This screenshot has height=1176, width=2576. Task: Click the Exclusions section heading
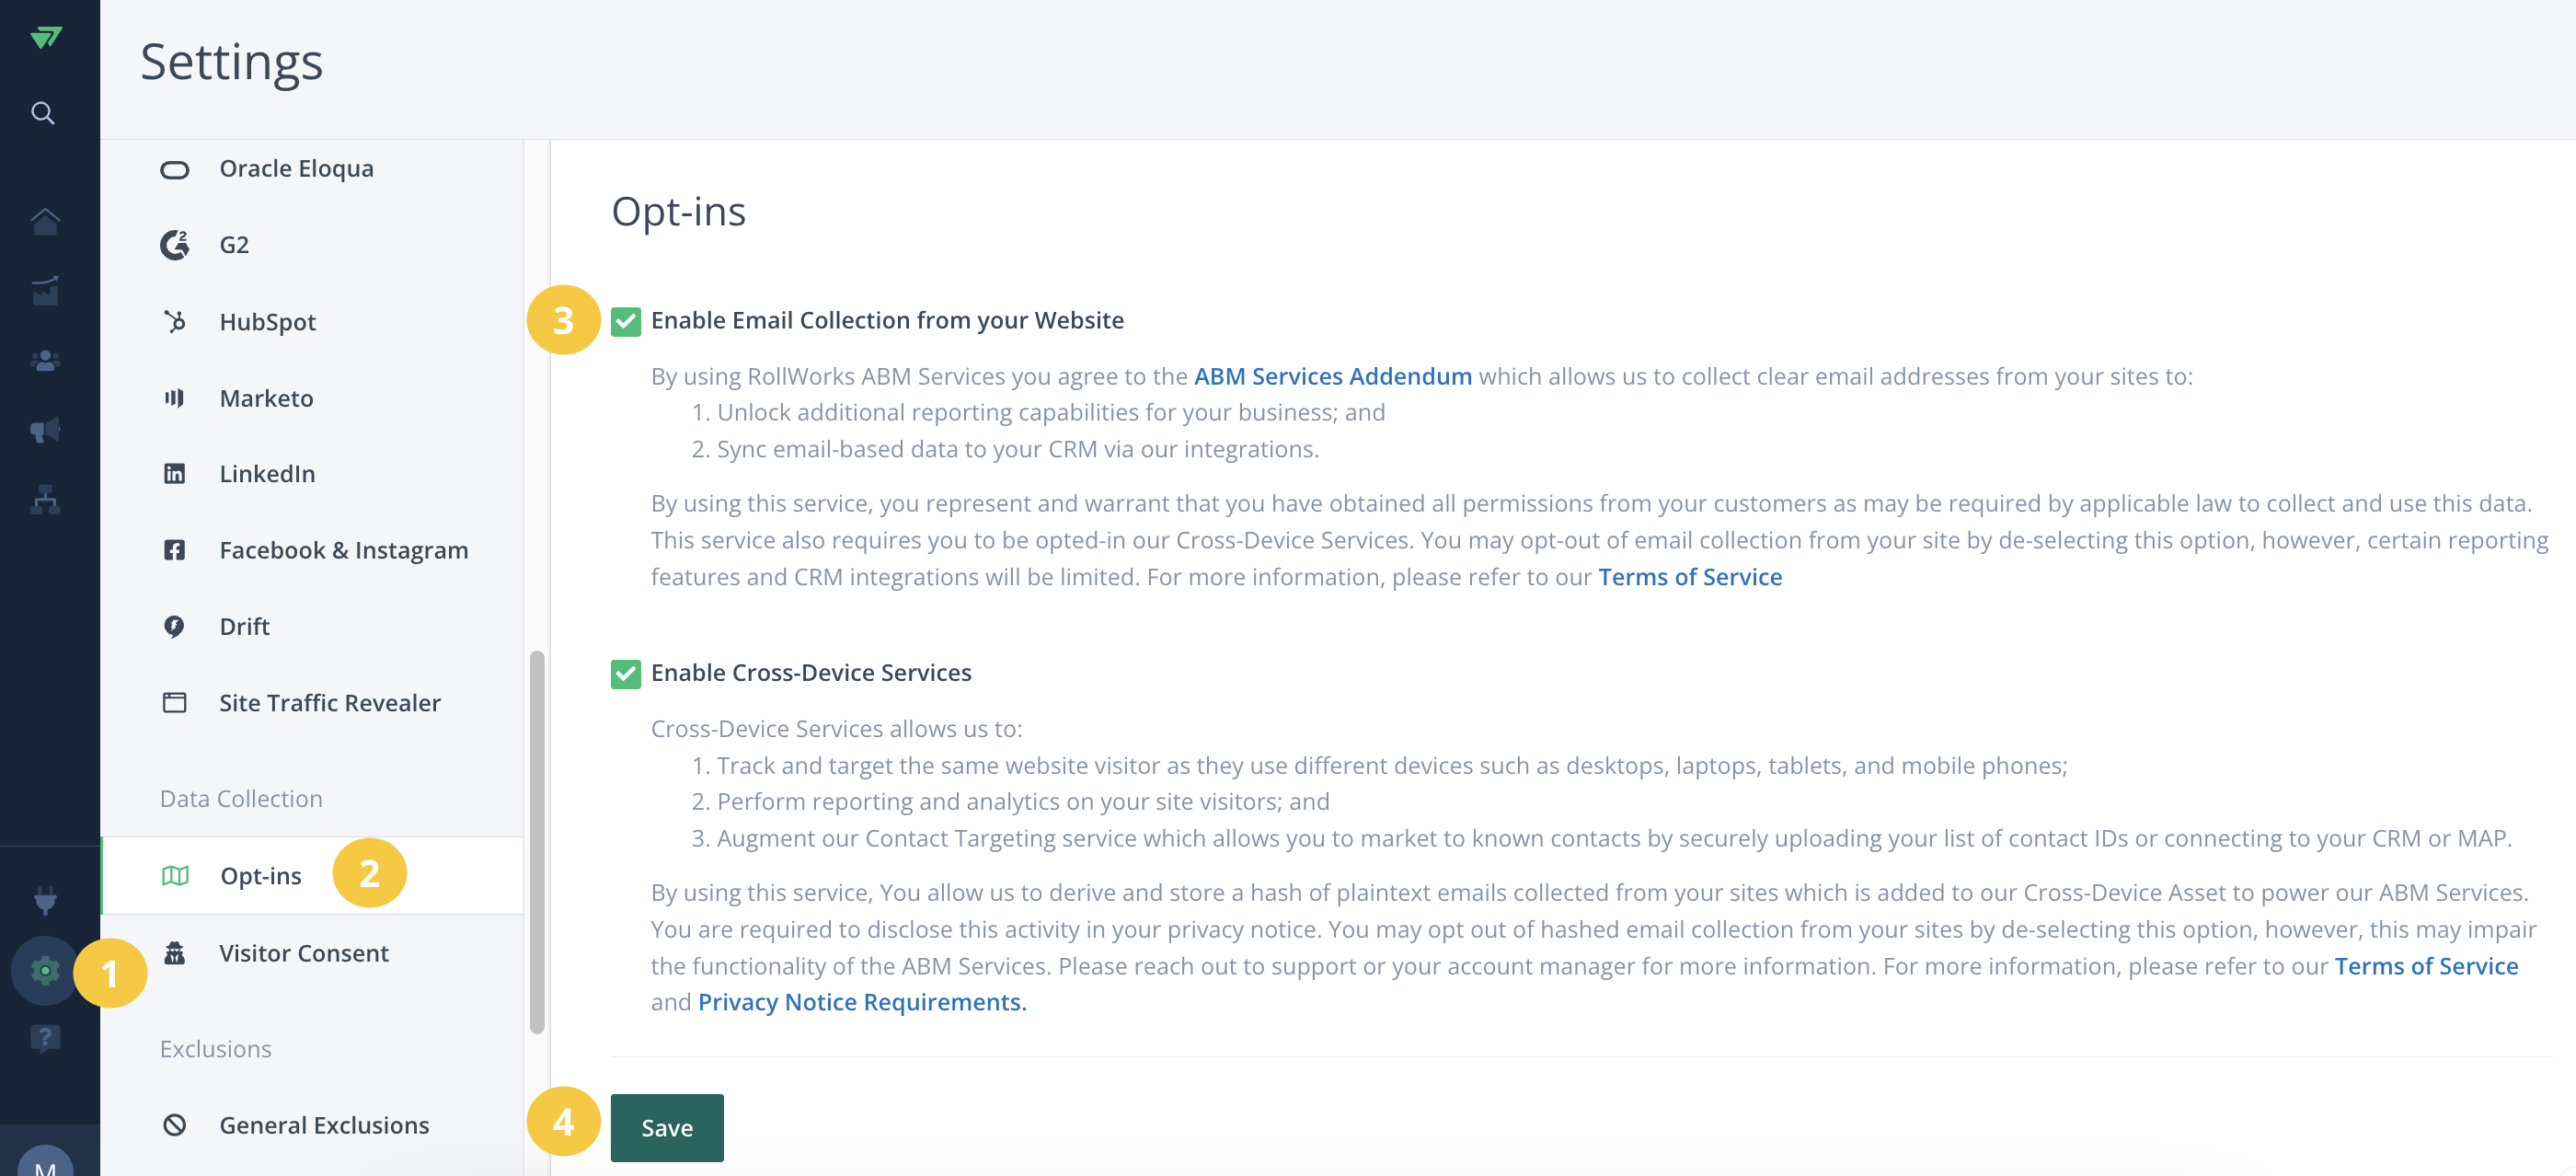[x=215, y=1048]
